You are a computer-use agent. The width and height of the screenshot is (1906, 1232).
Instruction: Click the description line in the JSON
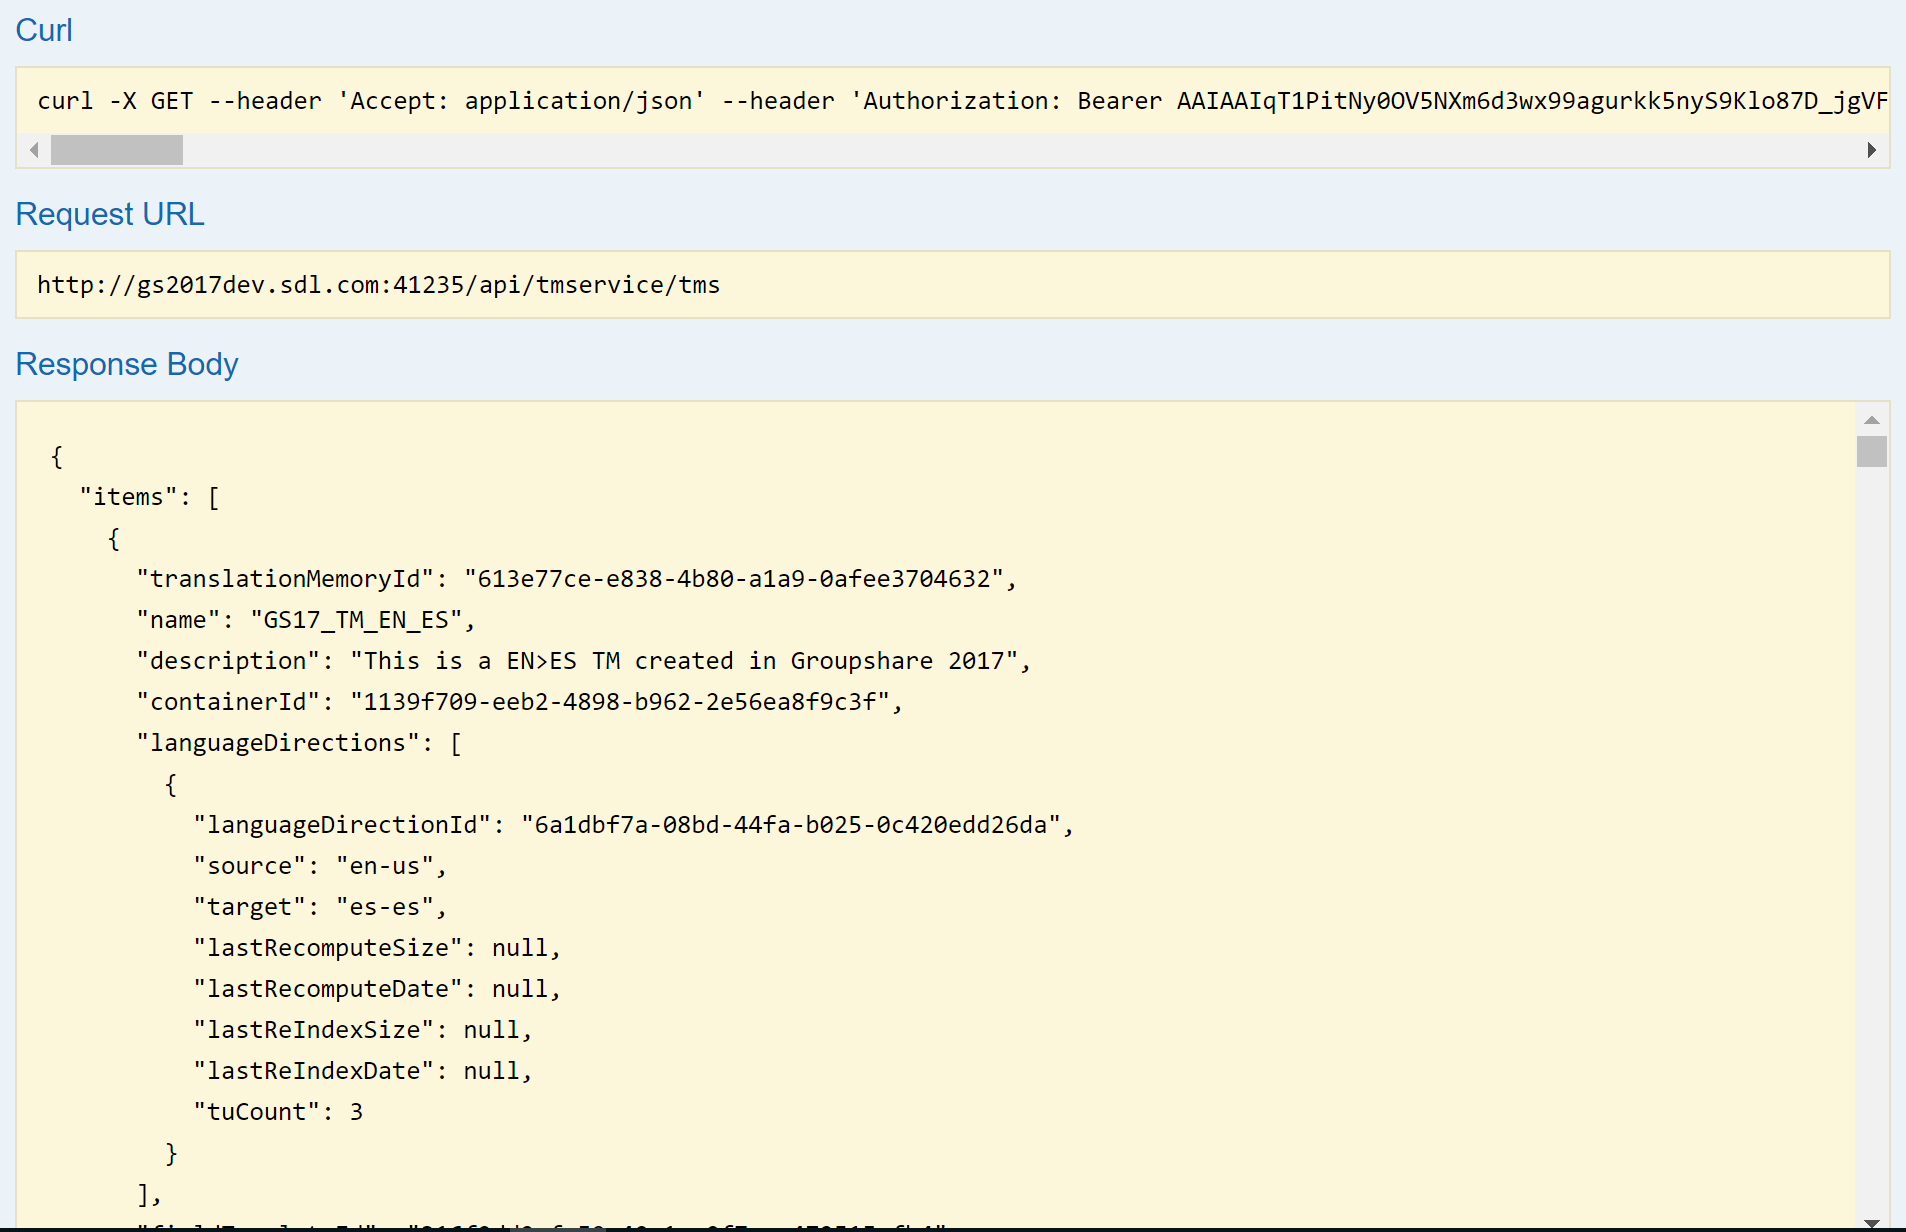coord(583,661)
